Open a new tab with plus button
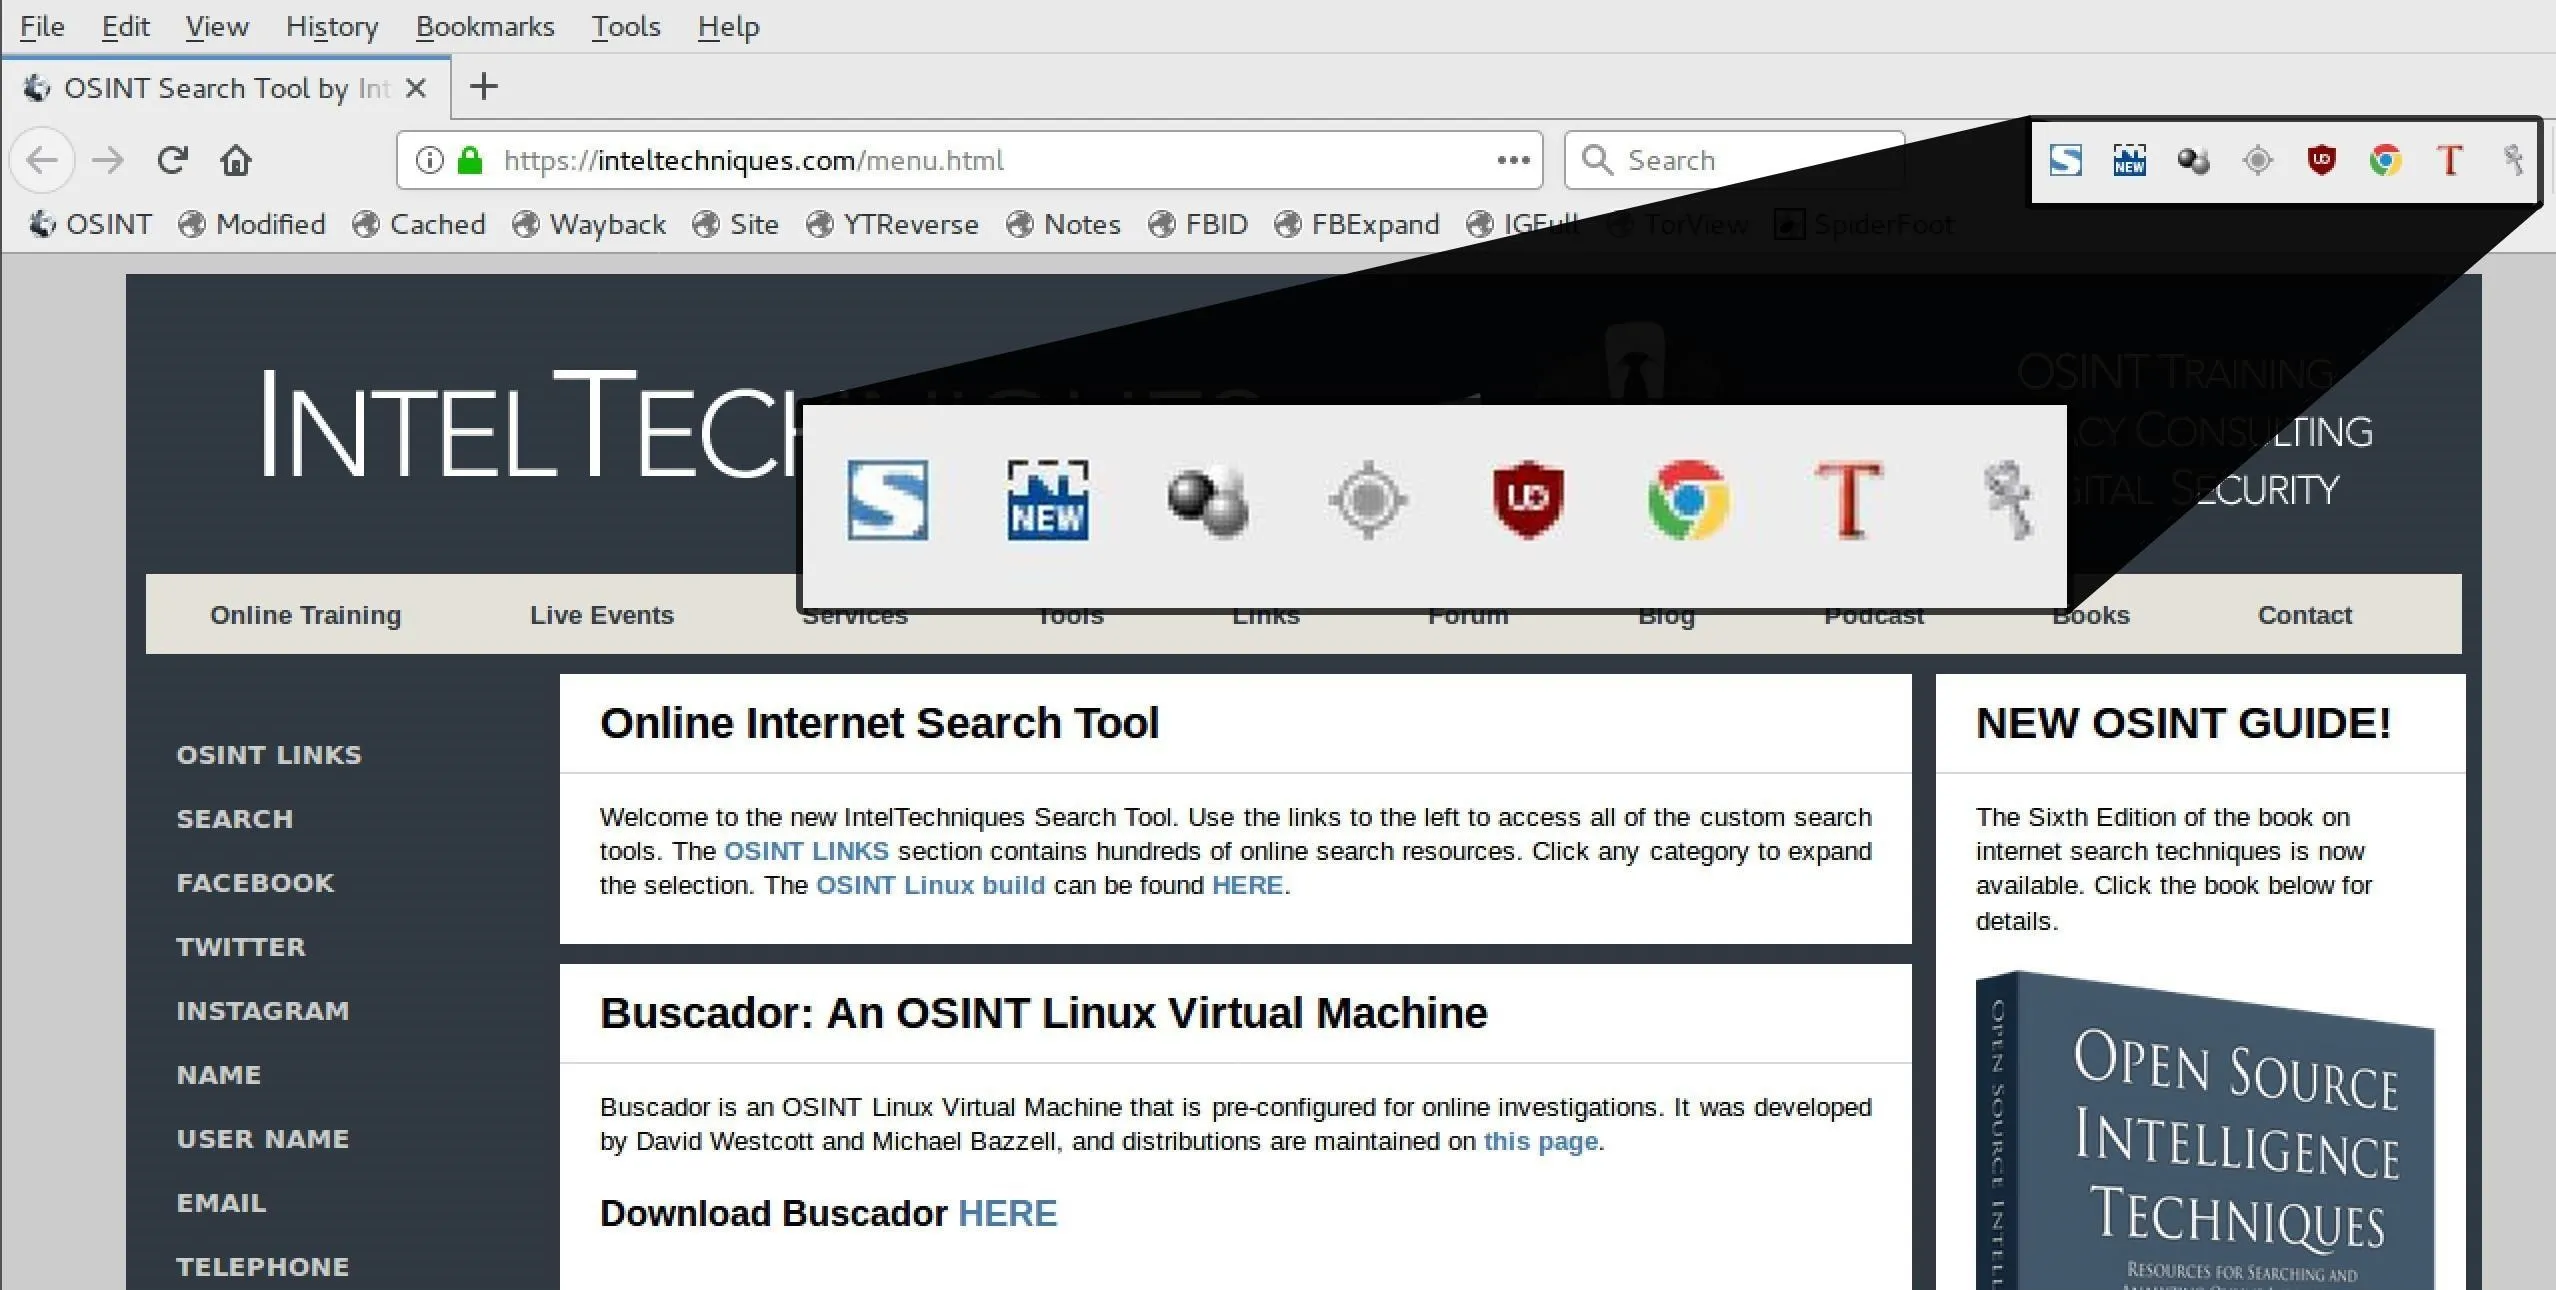 [484, 87]
